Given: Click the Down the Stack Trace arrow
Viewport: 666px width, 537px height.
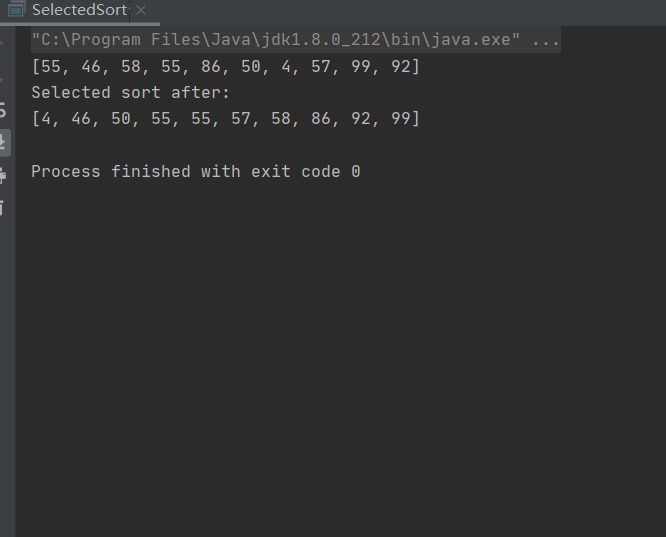Looking at the screenshot, I should [2, 79].
